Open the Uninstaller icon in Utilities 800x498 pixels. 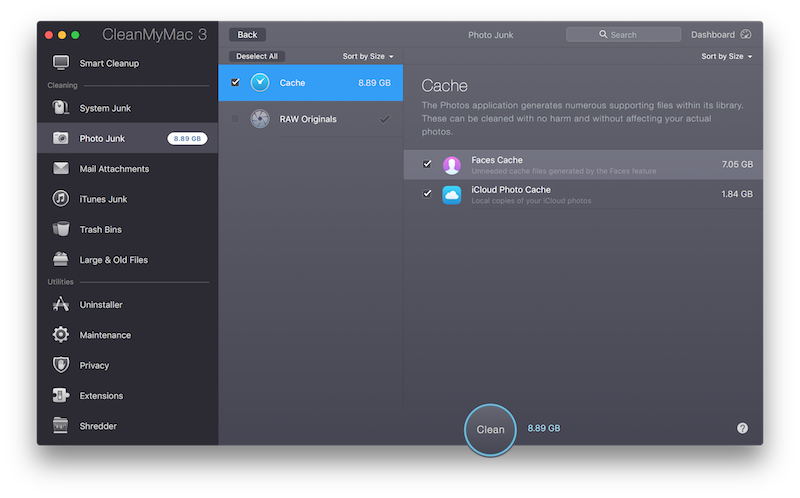click(61, 305)
